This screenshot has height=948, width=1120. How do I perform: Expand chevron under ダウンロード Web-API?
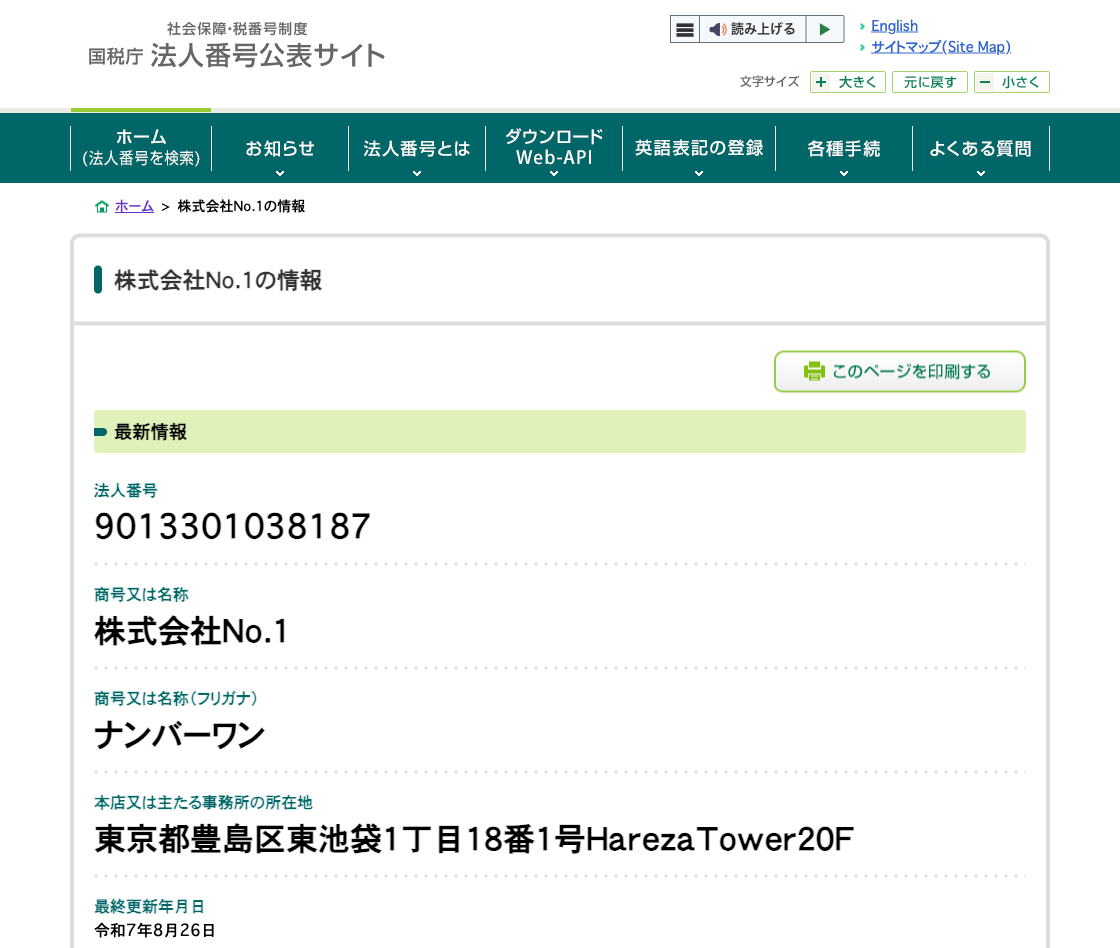(554, 174)
